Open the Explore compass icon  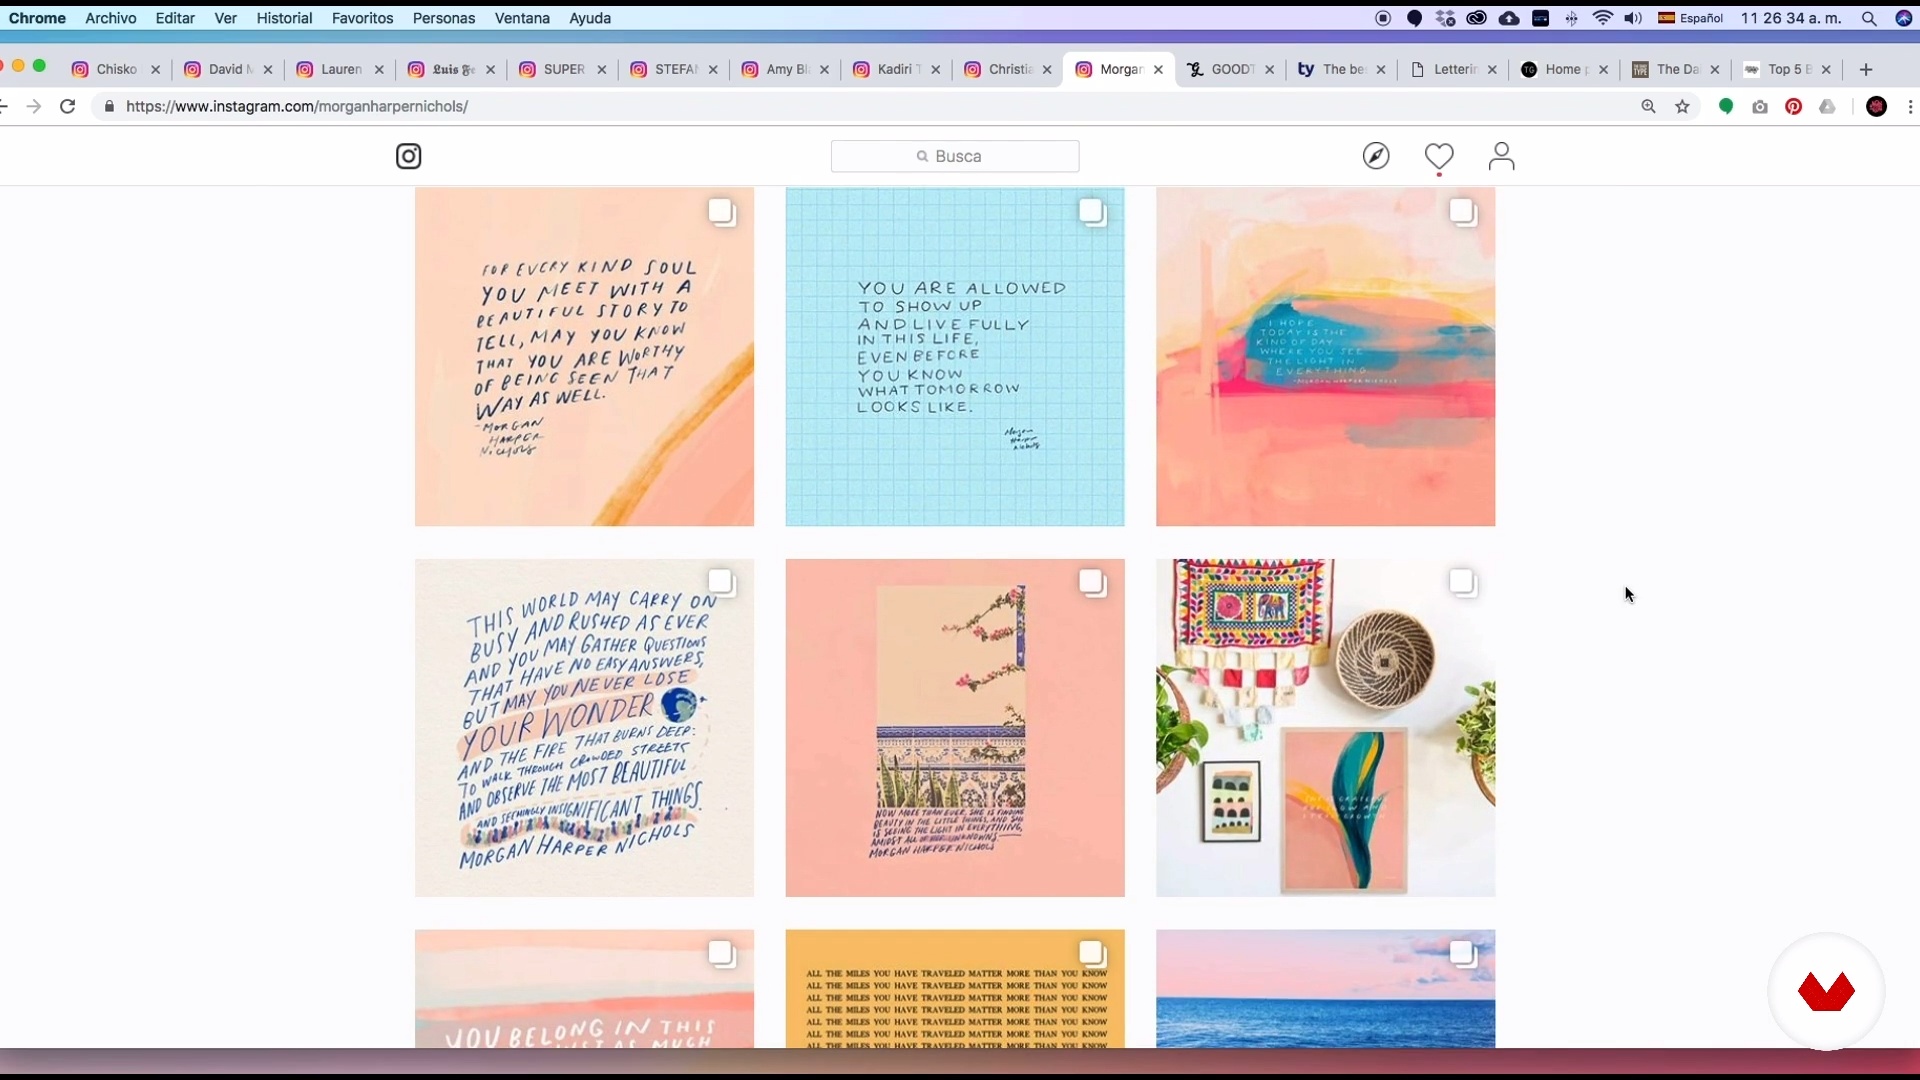1376,156
